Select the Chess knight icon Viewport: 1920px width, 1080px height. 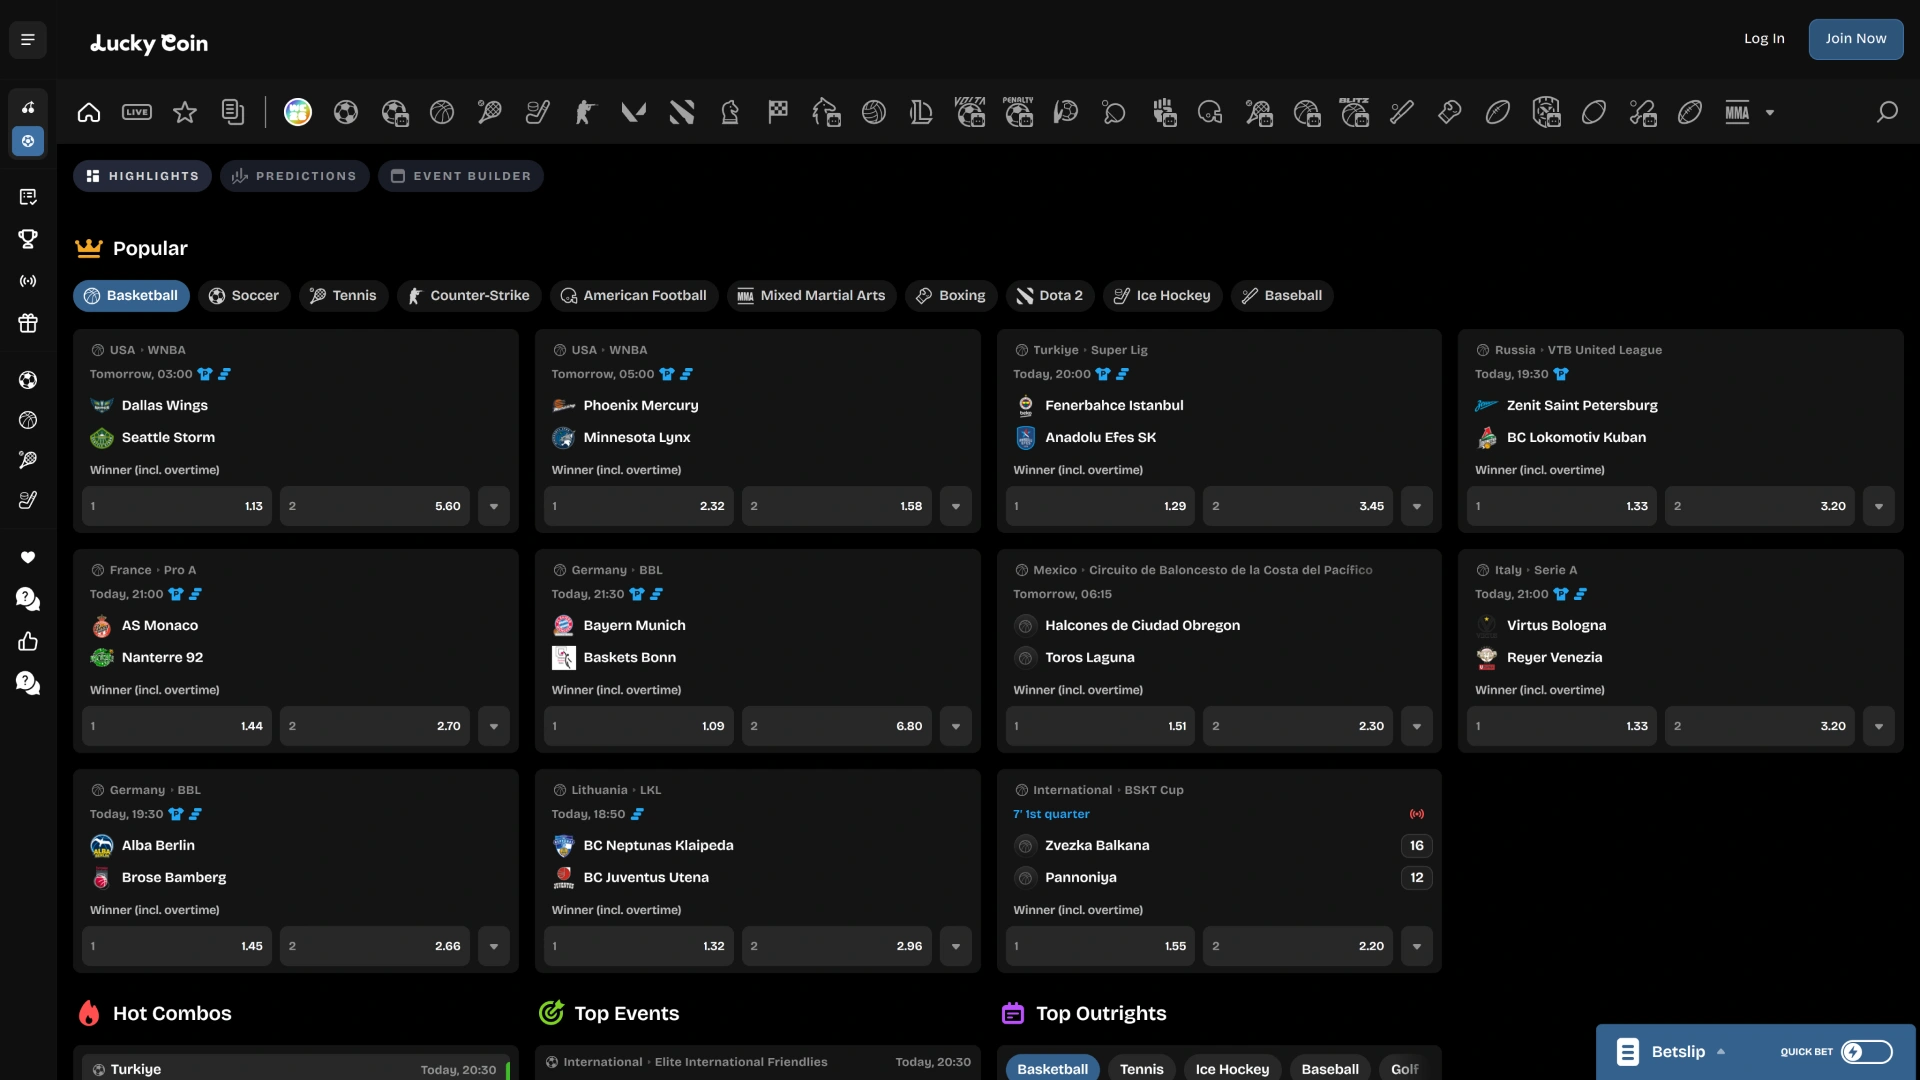coord(730,113)
